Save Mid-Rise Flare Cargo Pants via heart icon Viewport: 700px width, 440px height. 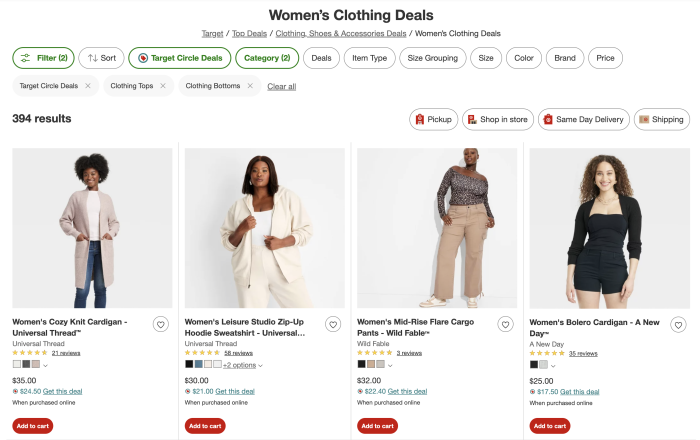505,324
